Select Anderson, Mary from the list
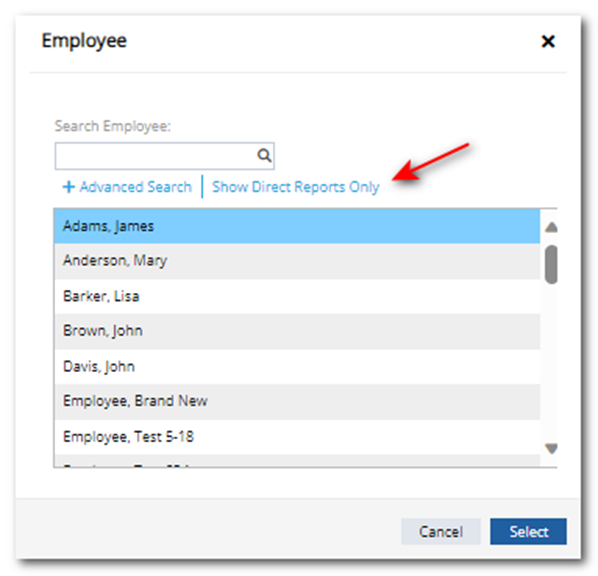Viewport: 598px width, 576px height. (x=297, y=261)
